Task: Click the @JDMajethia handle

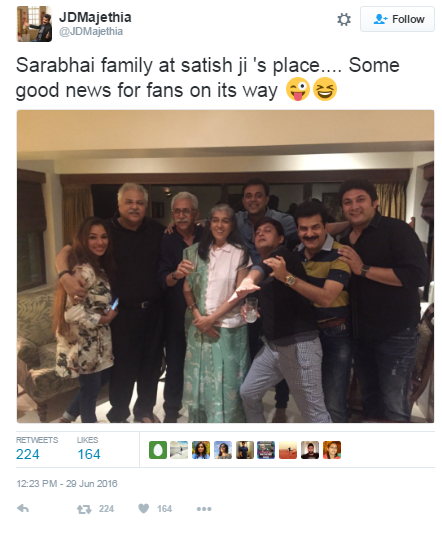Action: (x=91, y=31)
